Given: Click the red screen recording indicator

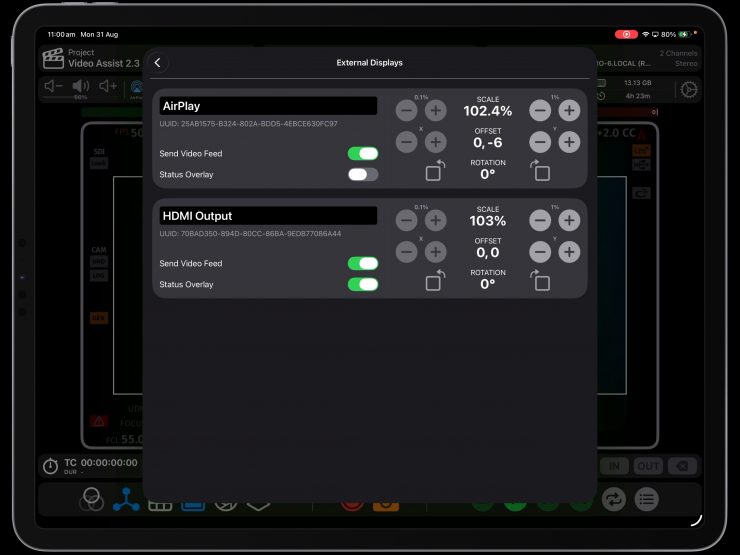Looking at the screenshot, I should click(x=626, y=34).
